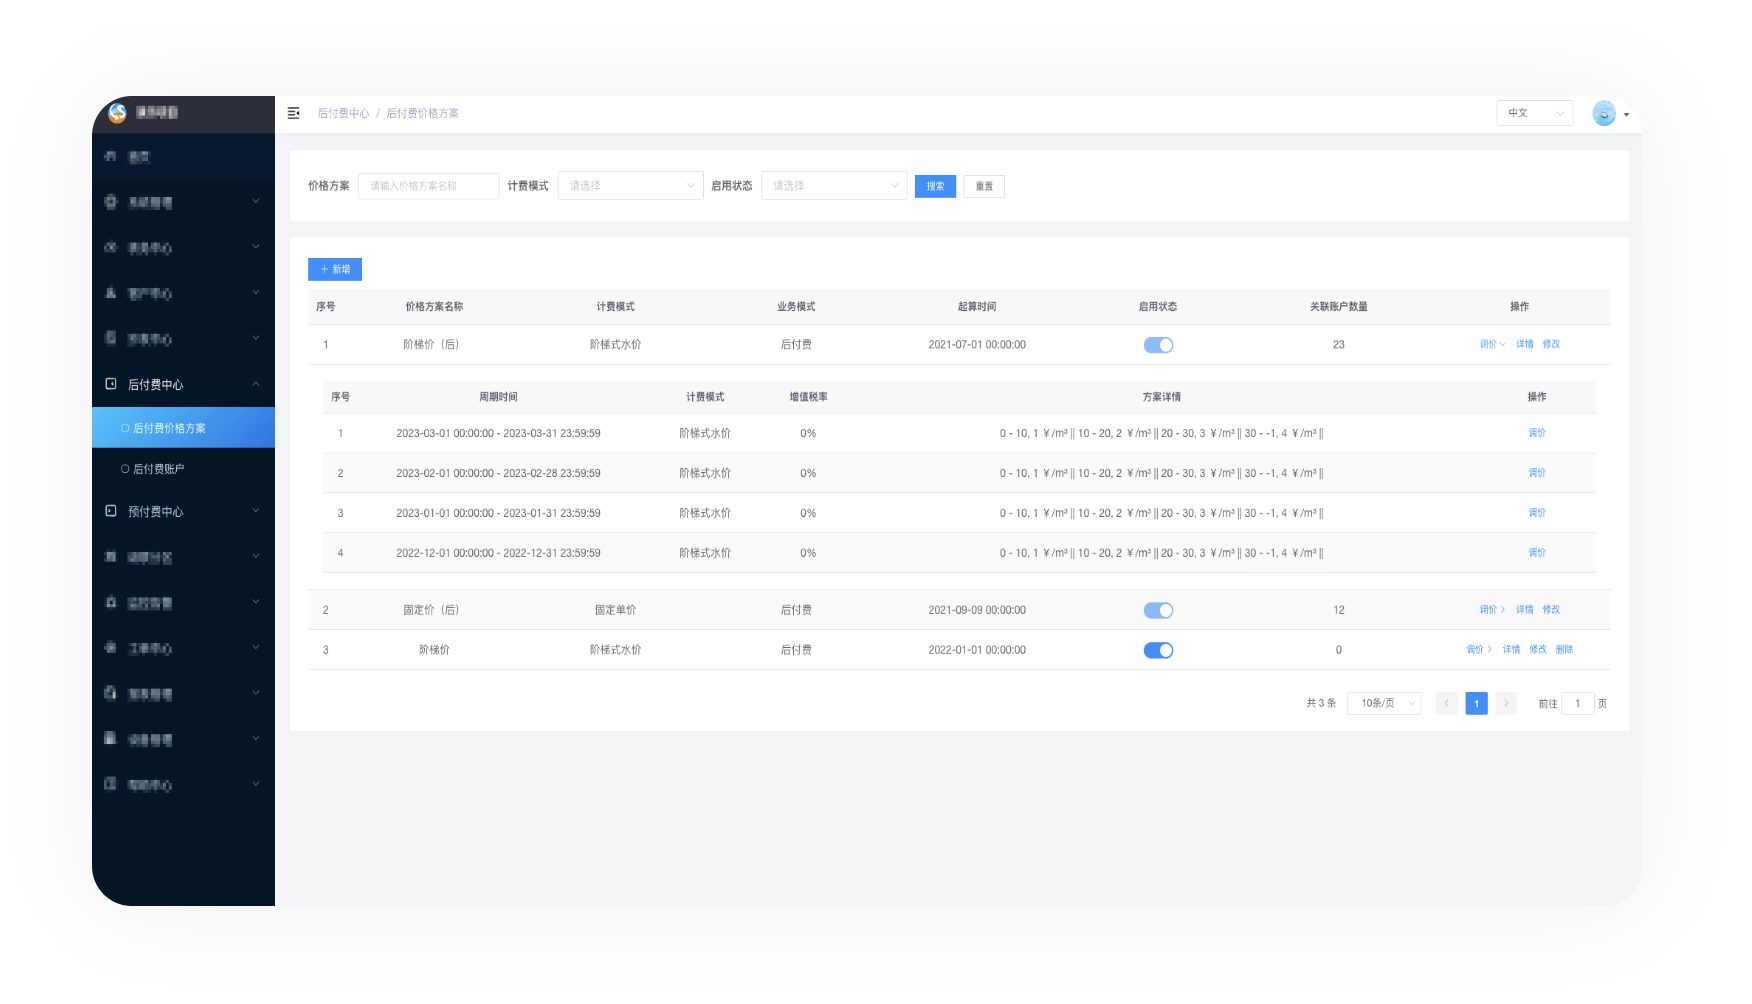Image resolution: width=1752 pixels, height=1004 pixels.
Task: Click the 2022-01-01 00:00:00 start time cell
Action: (977, 649)
